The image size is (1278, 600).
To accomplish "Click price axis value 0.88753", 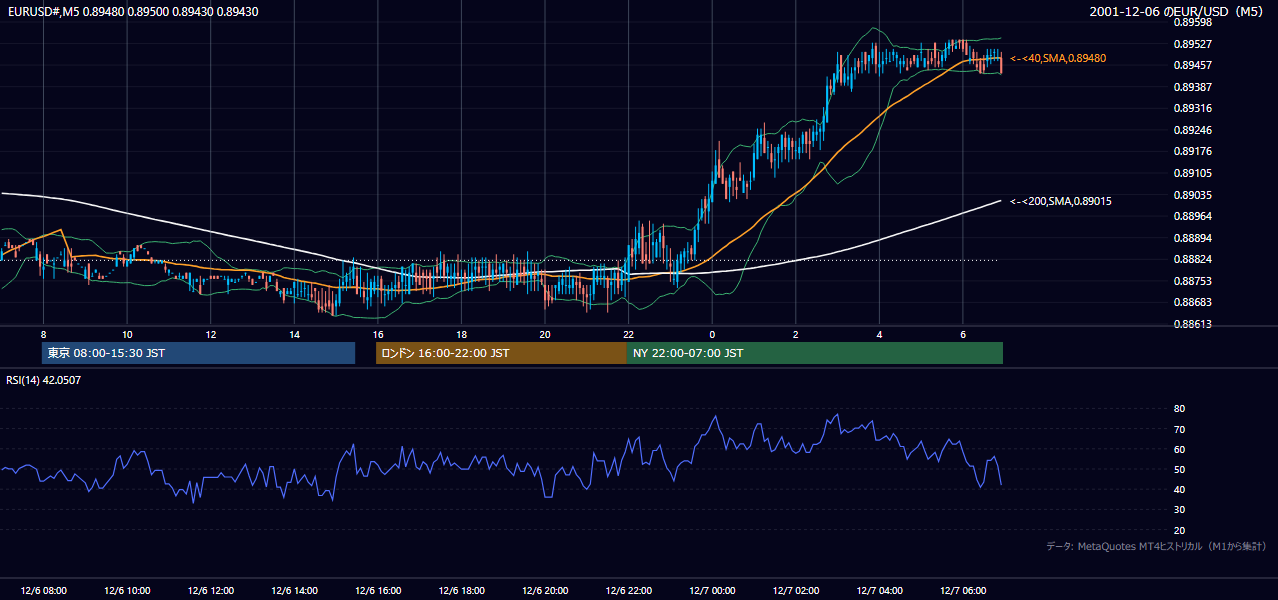I will [x=1192, y=281].
